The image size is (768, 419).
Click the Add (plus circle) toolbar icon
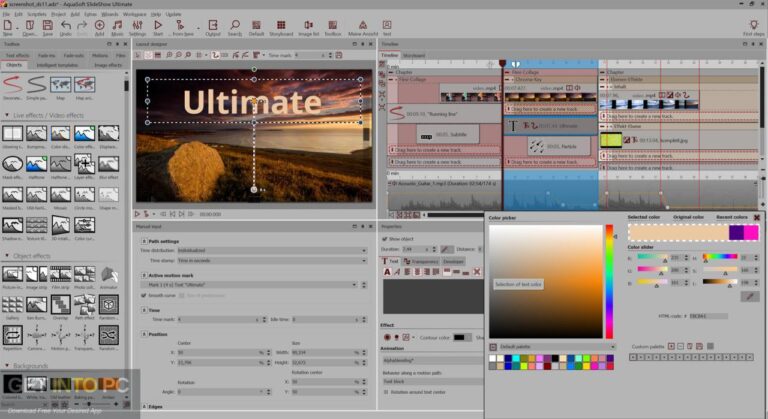tap(99, 25)
